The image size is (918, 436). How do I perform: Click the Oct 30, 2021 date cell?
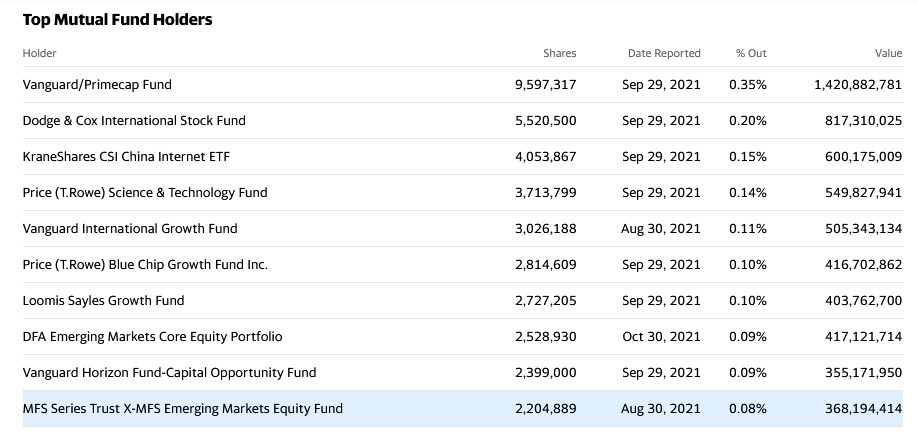coord(662,337)
